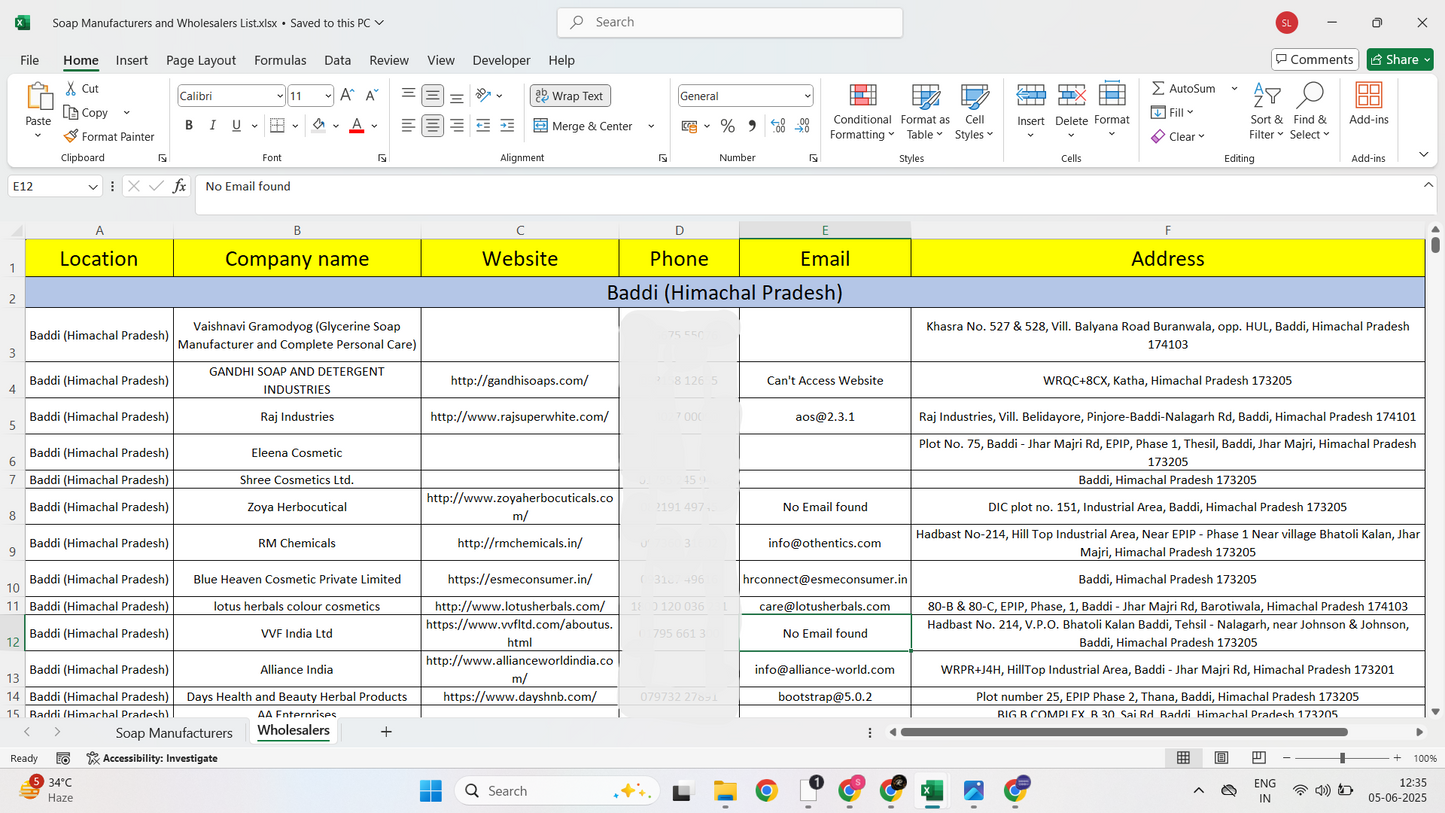Open Excel from the Windows taskbar
This screenshot has width=1445, height=813.
pos(931,791)
